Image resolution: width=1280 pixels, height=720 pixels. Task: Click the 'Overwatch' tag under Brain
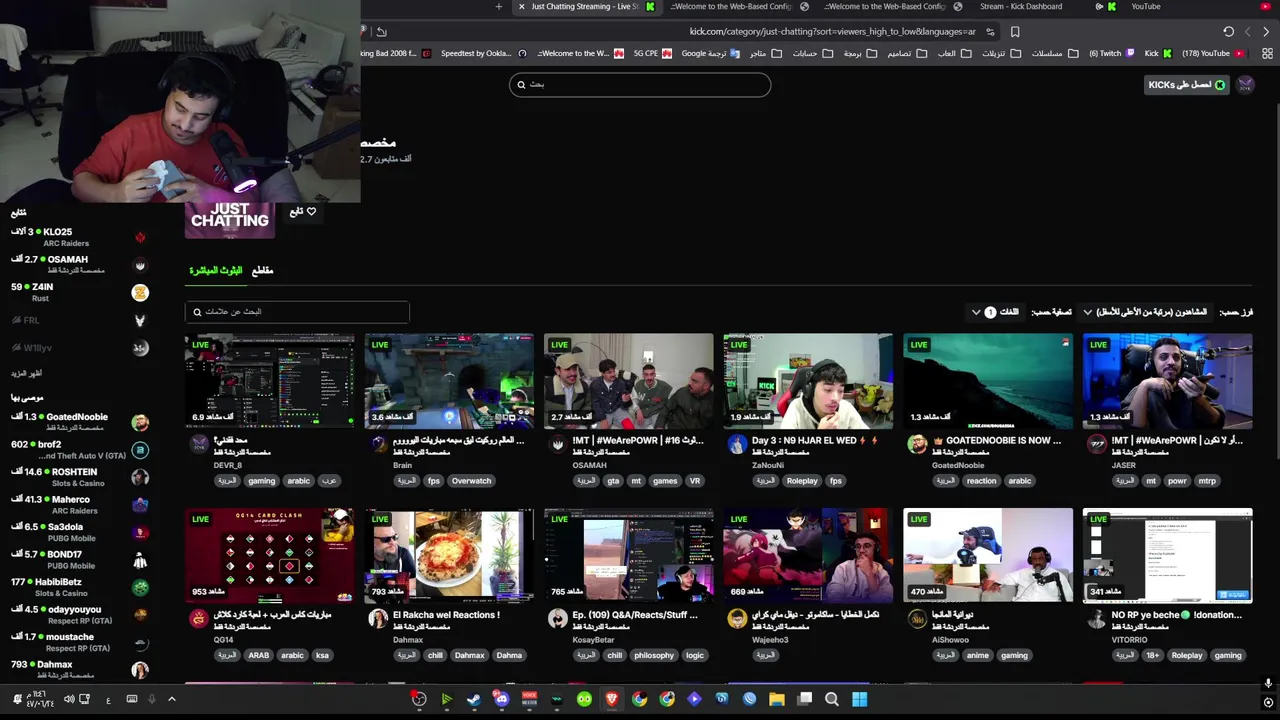(471, 481)
